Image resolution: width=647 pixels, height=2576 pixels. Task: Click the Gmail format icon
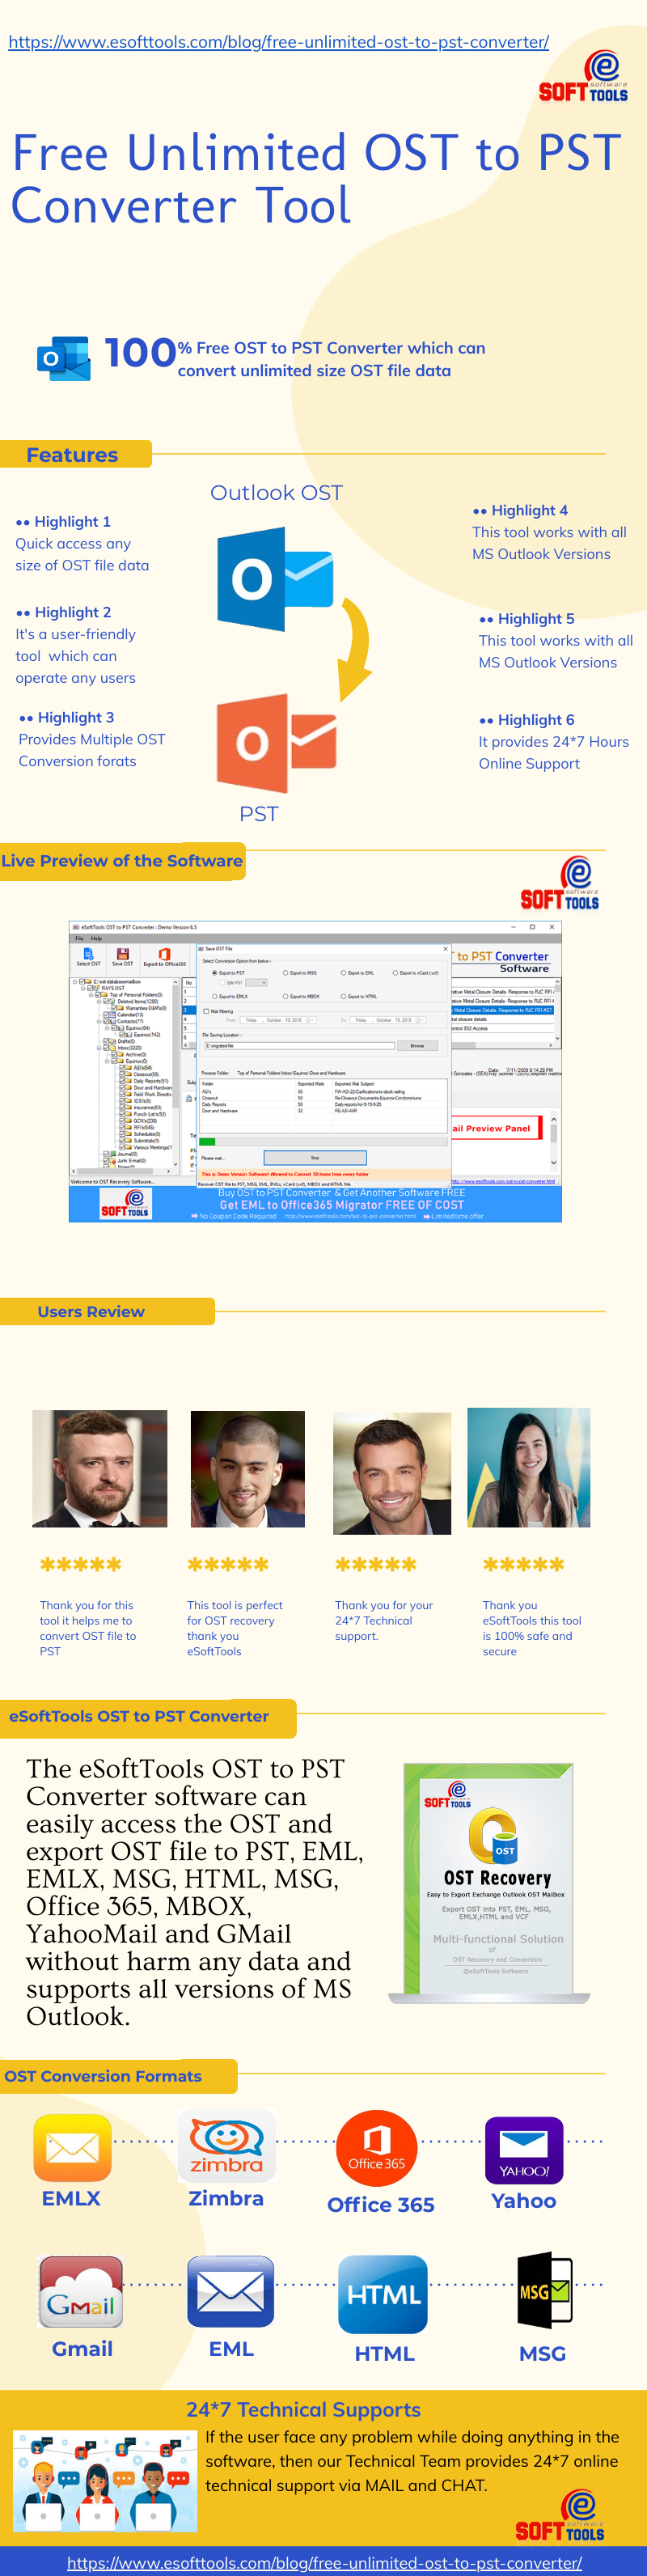tap(80, 2292)
